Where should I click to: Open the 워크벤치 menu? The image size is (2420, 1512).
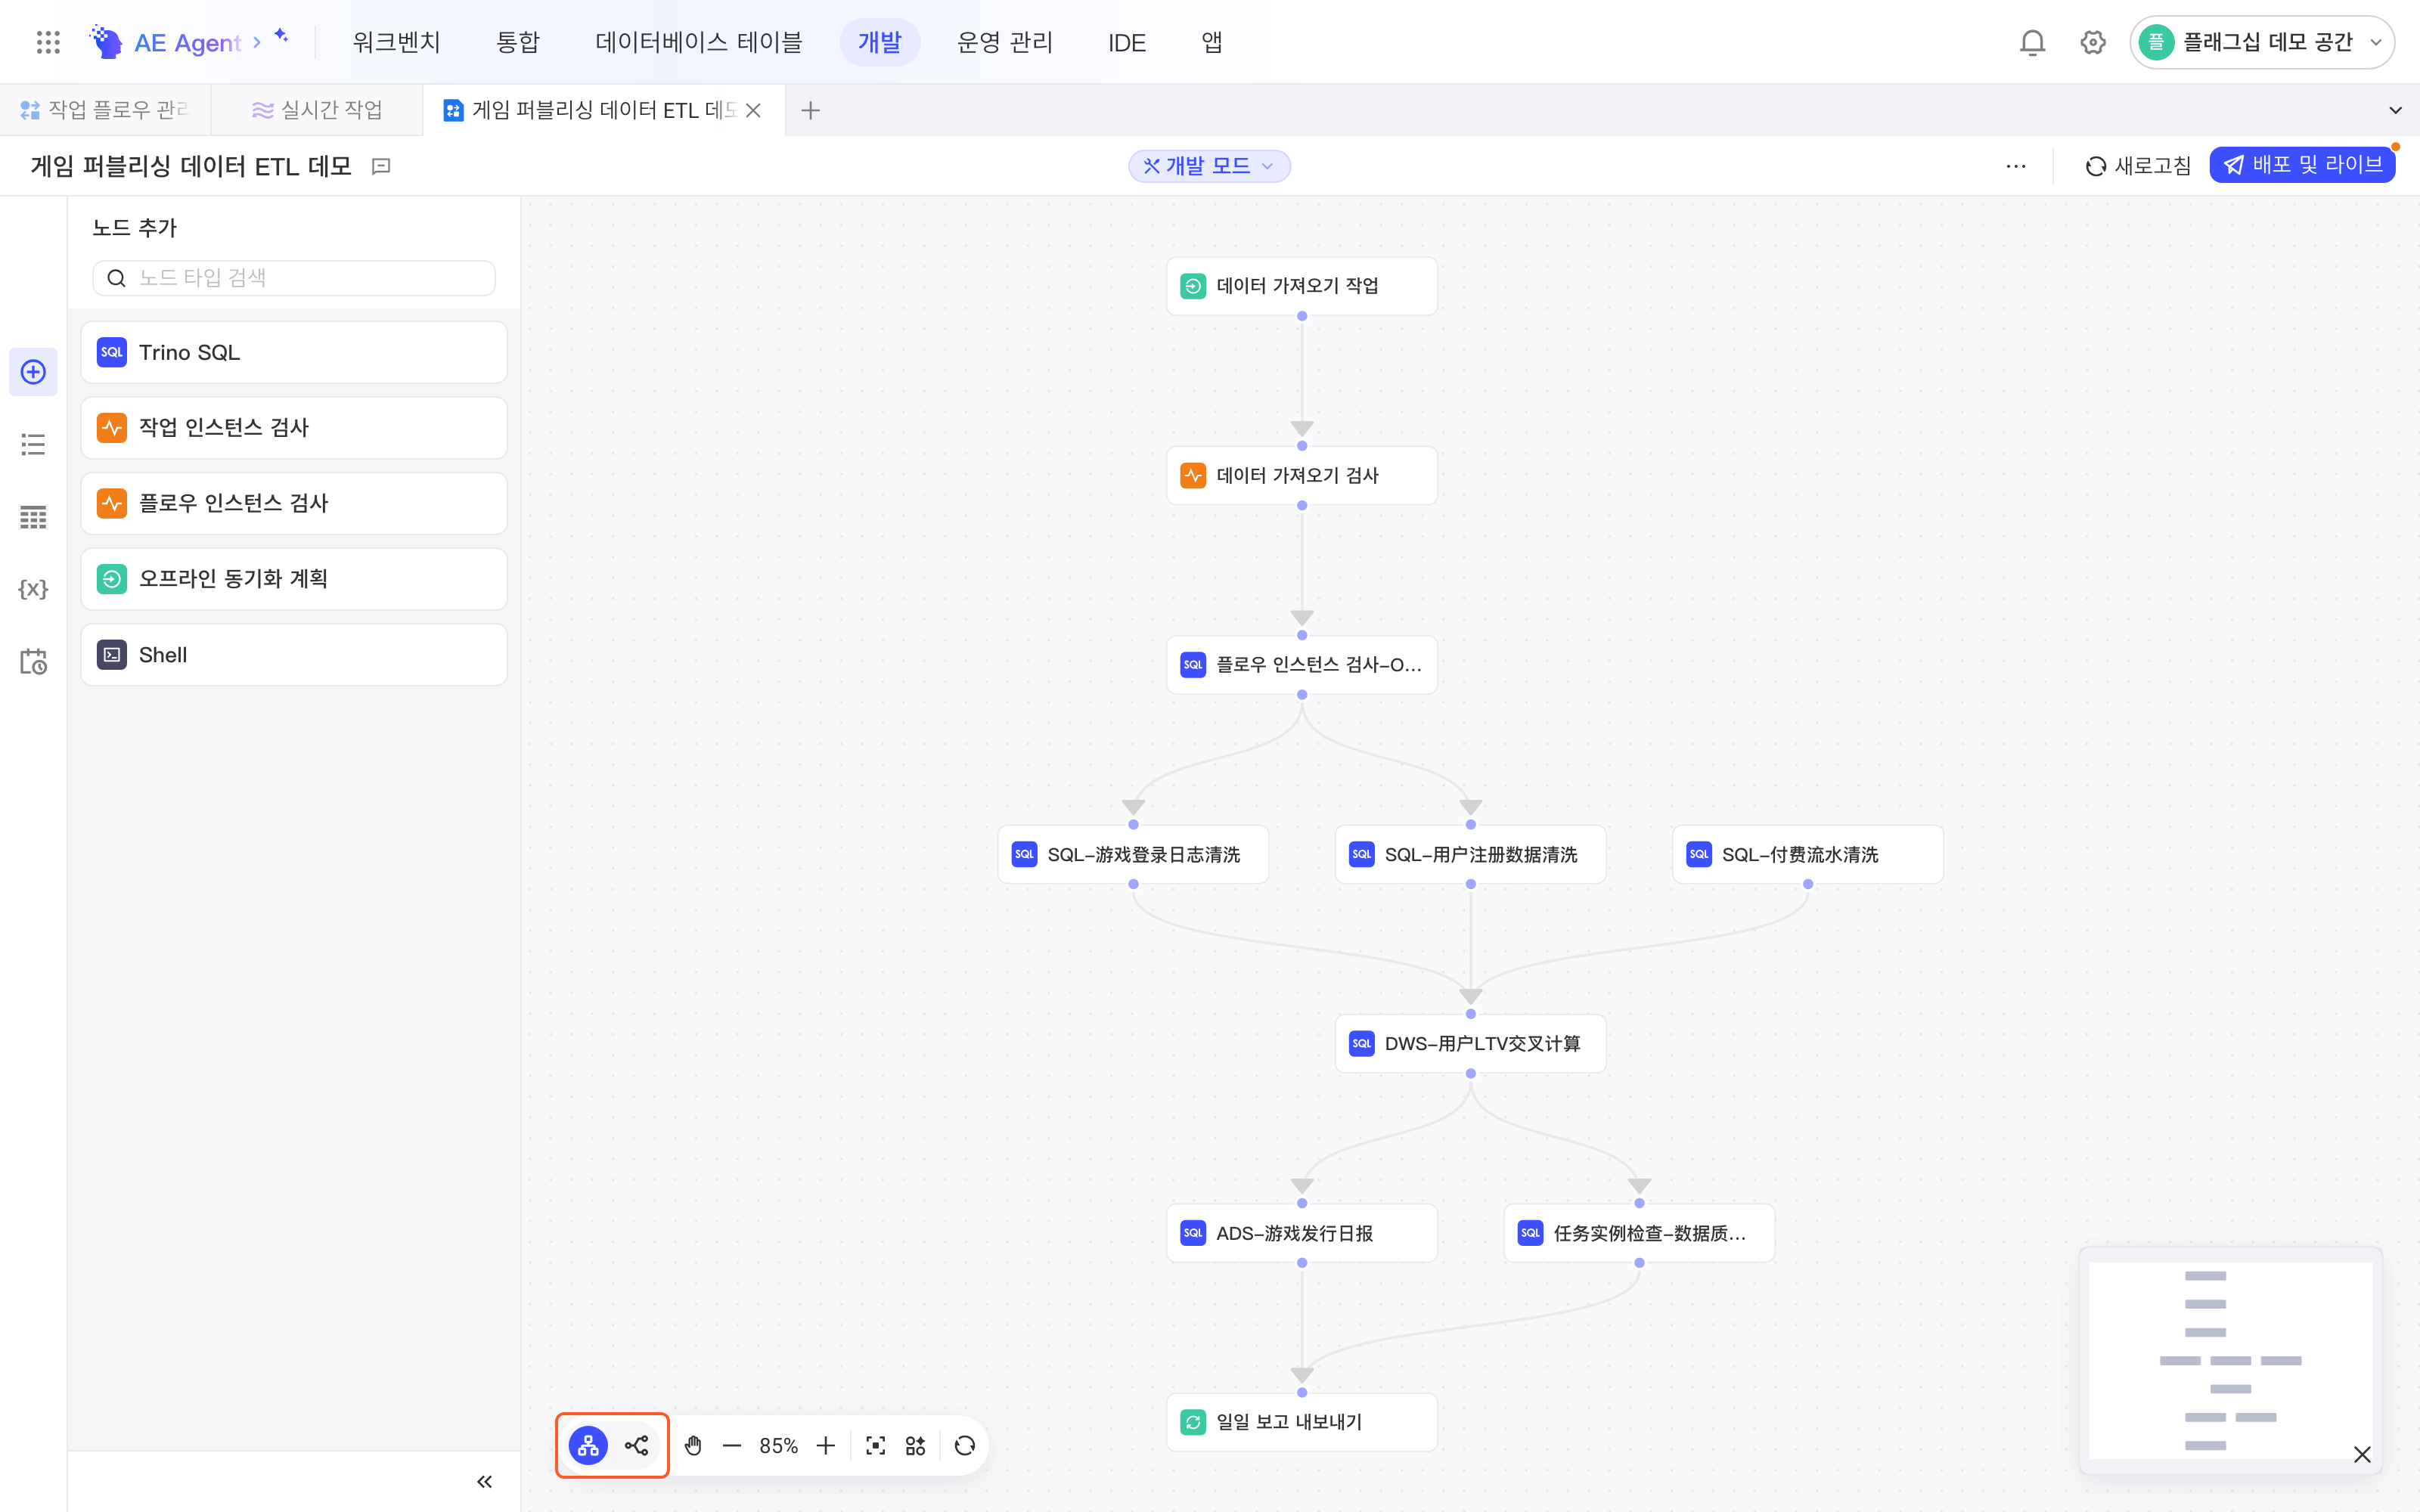[x=396, y=42]
